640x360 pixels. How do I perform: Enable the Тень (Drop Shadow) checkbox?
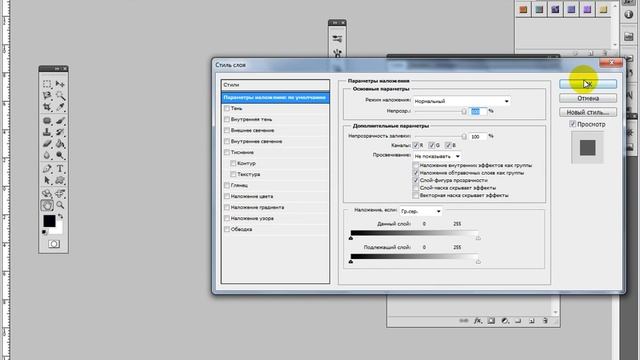227,109
